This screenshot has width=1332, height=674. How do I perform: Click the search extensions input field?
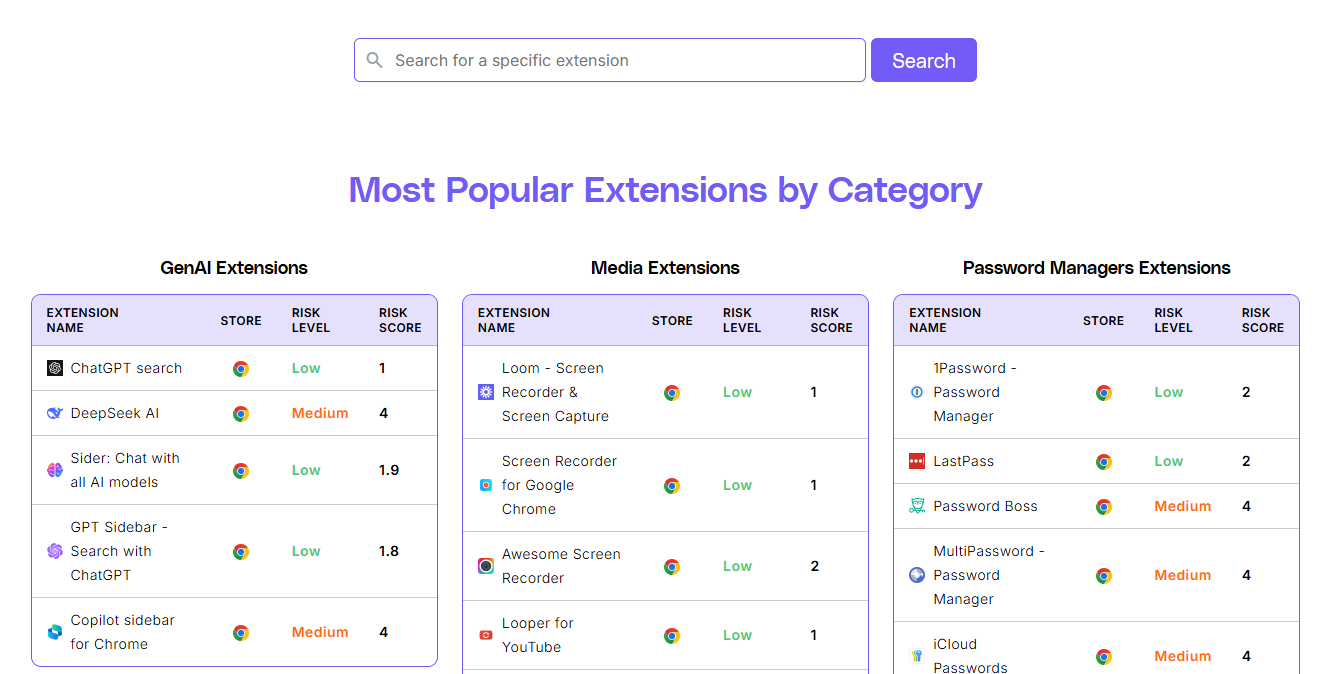click(610, 60)
